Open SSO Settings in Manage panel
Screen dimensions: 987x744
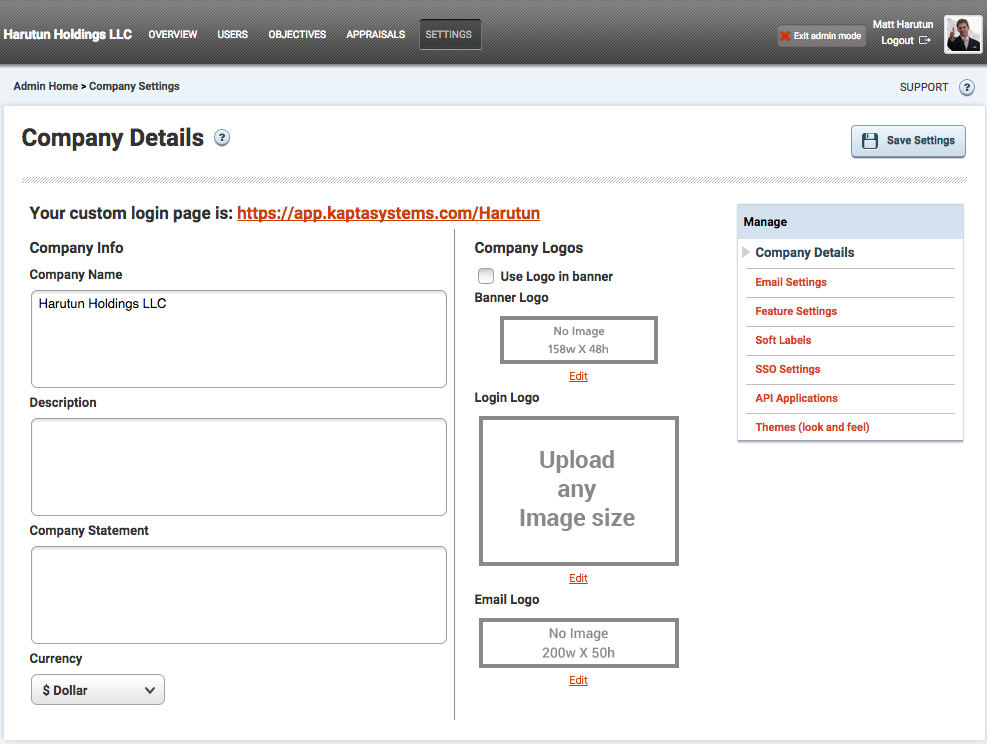coord(787,369)
